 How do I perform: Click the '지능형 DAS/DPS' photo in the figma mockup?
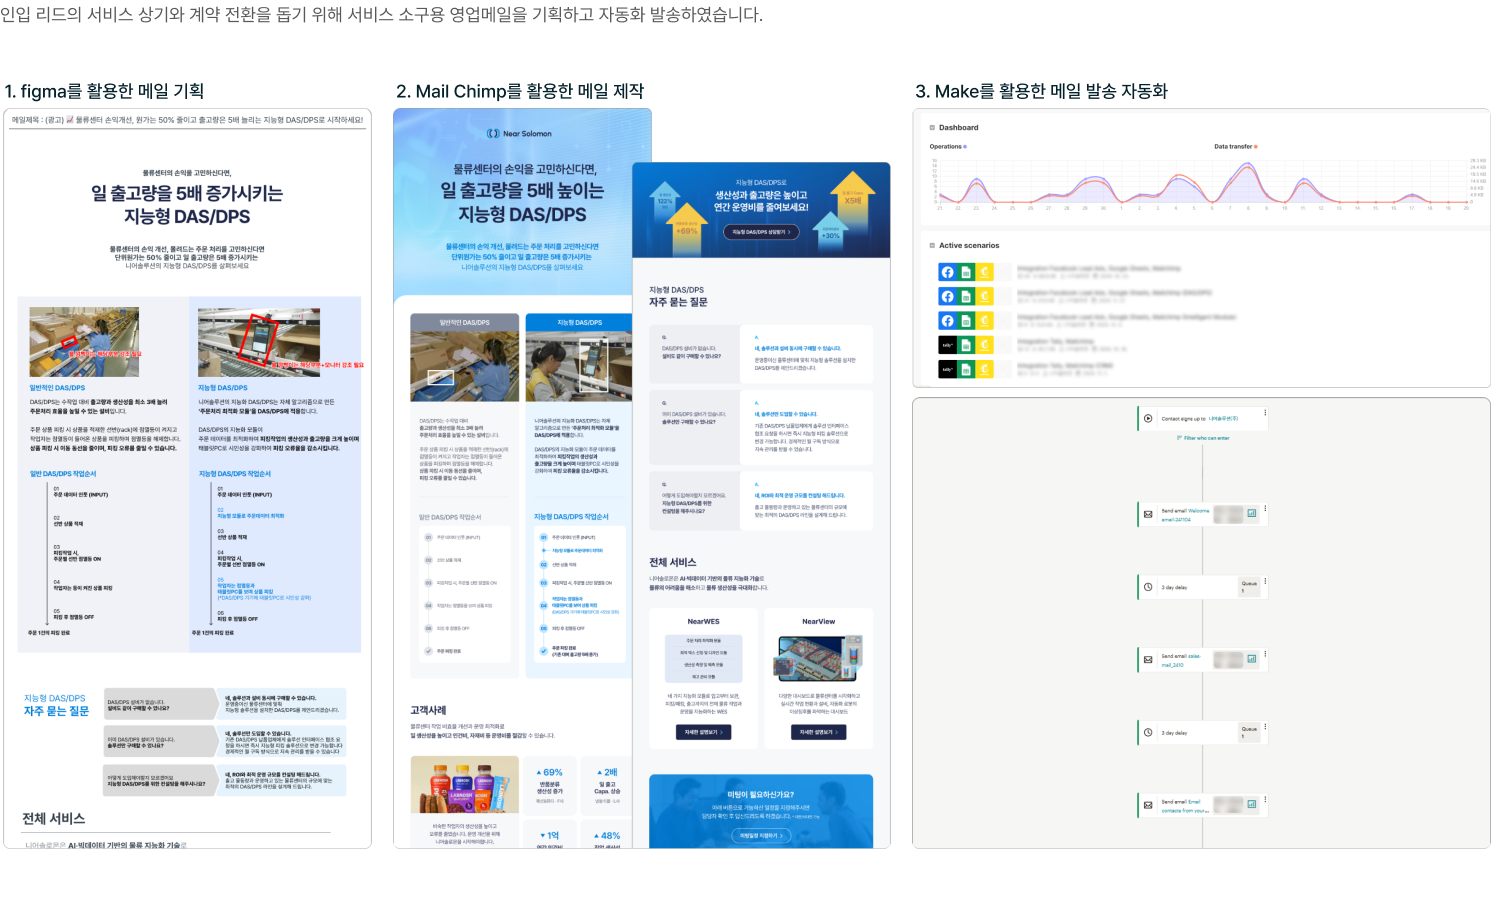pyautogui.click(x=259, y=342)
